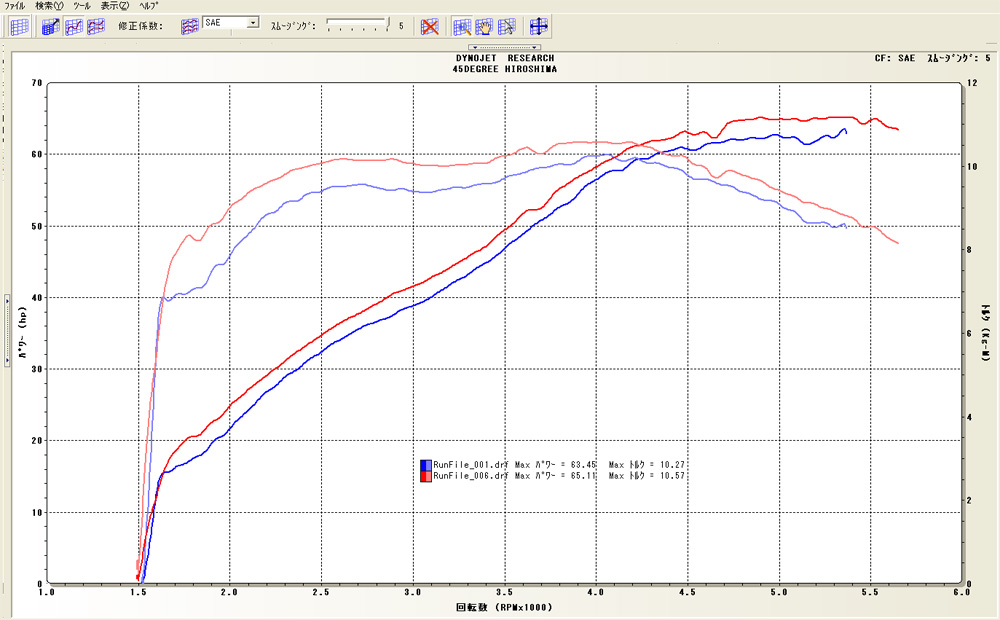Click the RunFile_001.drf legend label
Viewport: 1000px width, 620px height.
click(470, 465)
